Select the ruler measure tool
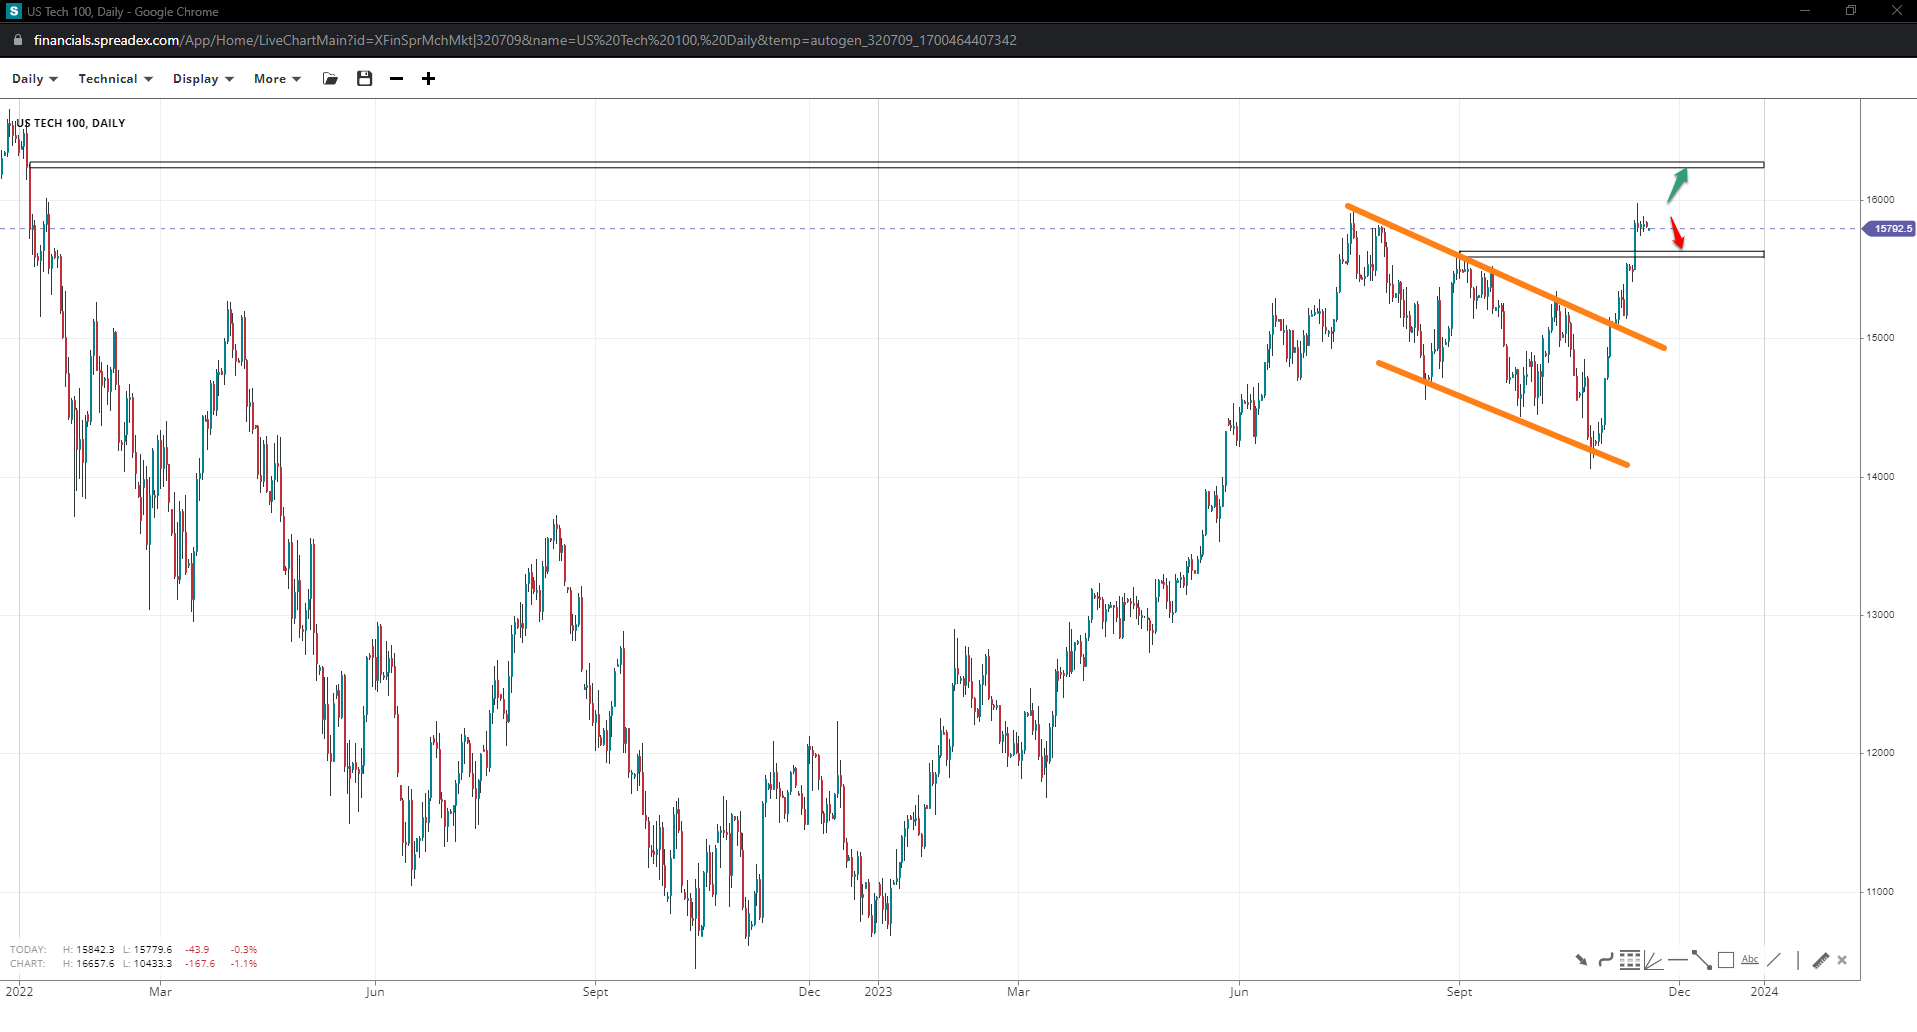Image resolution: width=1917 pixels, height=1032 pixels. click(x=1820, y=960)
